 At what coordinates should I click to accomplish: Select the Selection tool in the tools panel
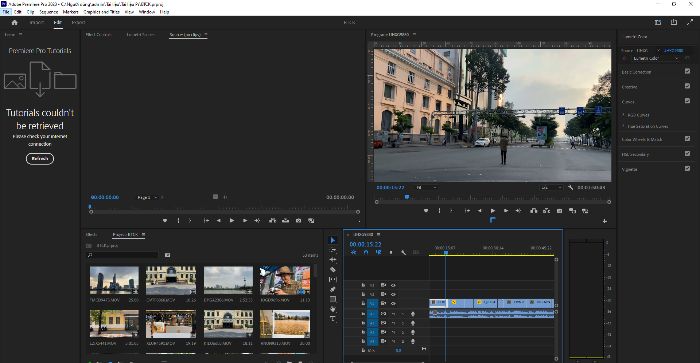click(333, 240)
